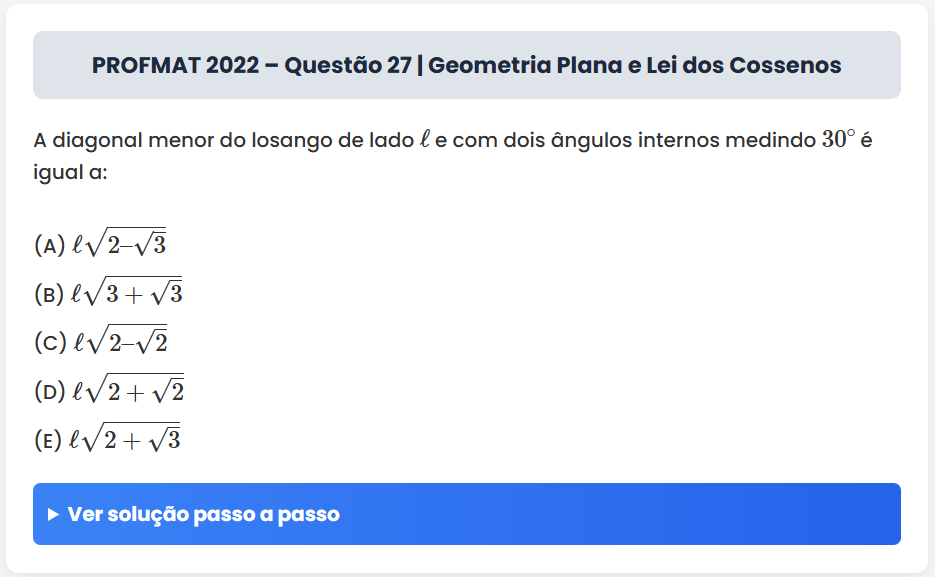Image resolution: width=935 pixels, height=577 pixels.
Task: Select option letter (A)
Action: [49, 245]
